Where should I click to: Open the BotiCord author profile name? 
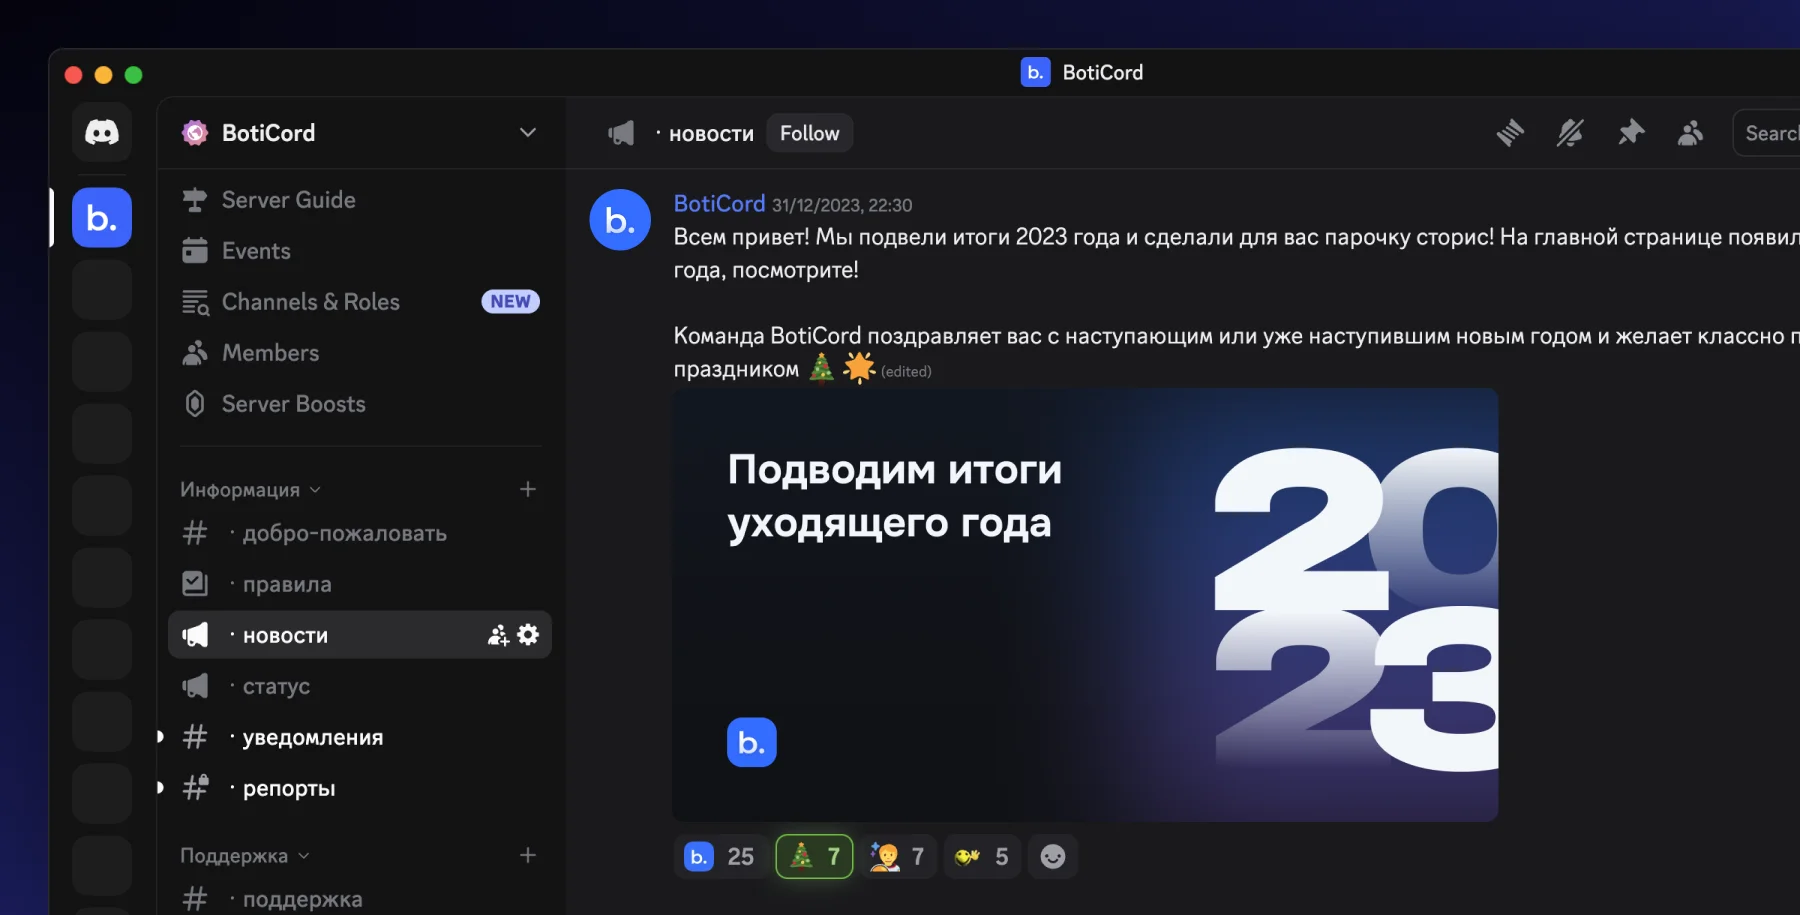tap(719, 203)
